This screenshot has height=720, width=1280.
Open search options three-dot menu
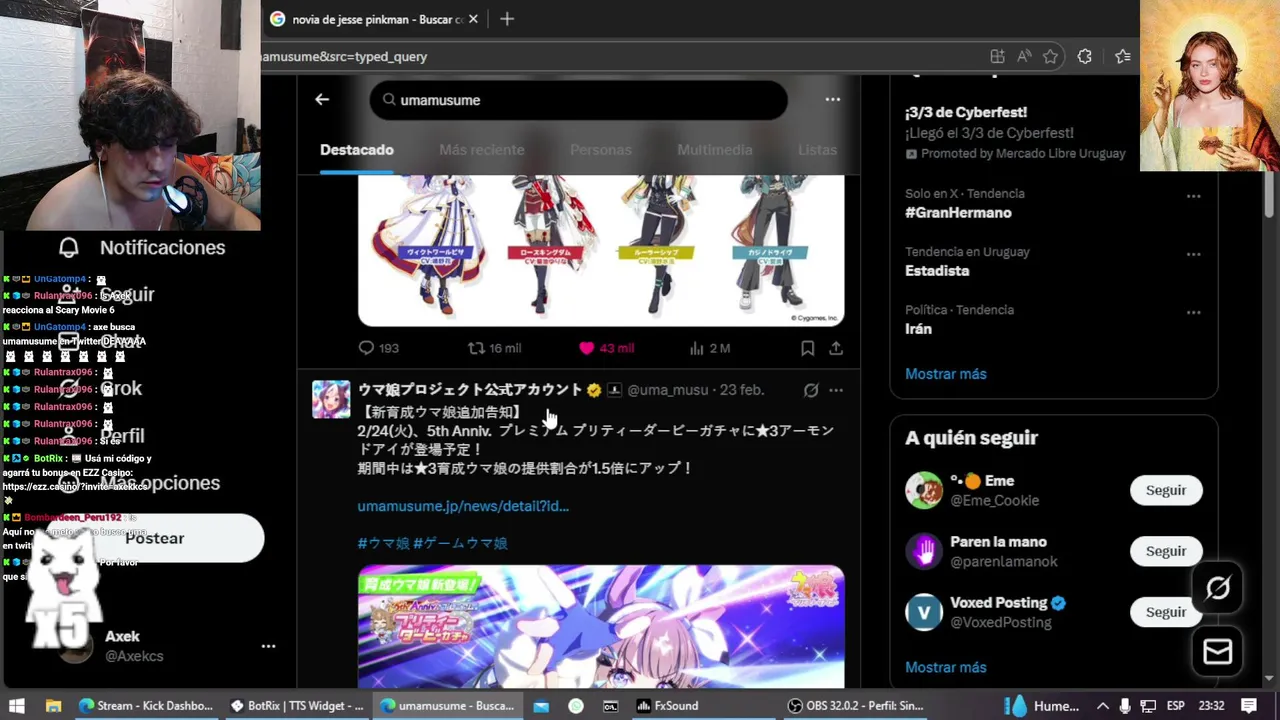832,99
